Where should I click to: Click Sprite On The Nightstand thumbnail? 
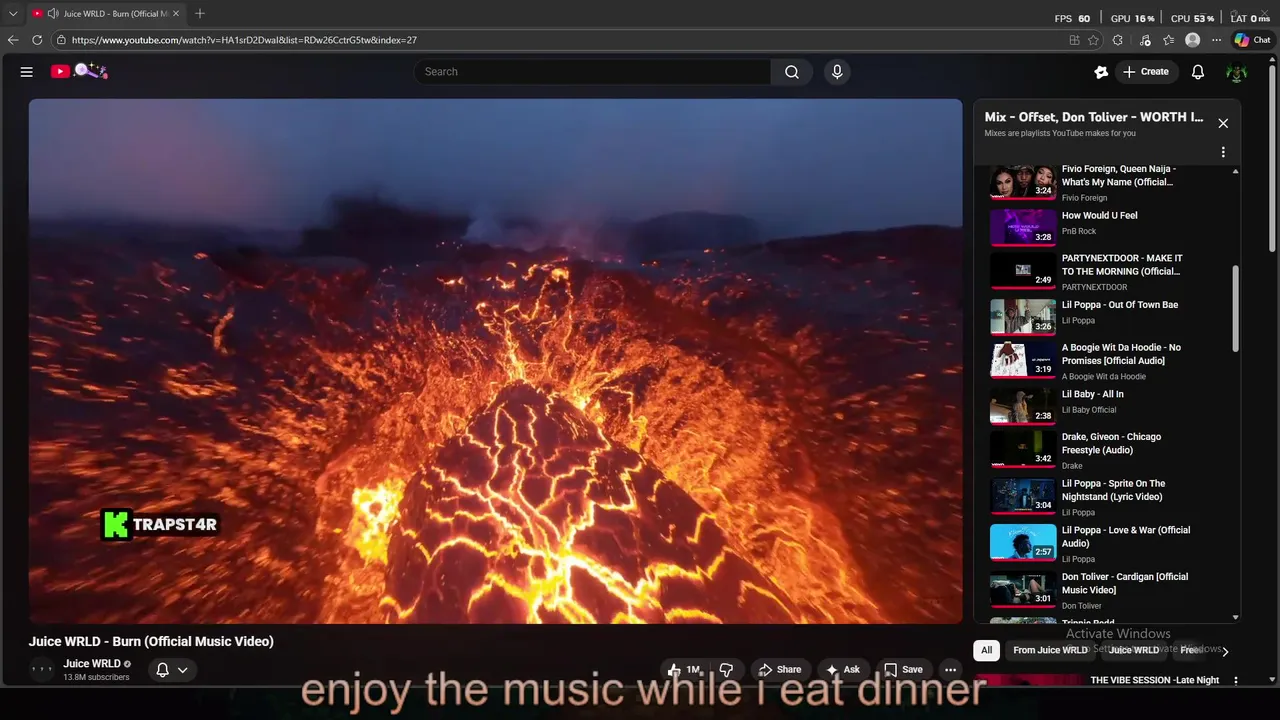coord(1023,496)
